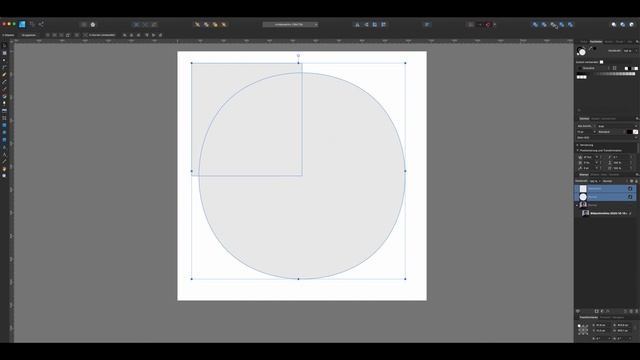Click the transform anchor point selector

tap(583, 329)
